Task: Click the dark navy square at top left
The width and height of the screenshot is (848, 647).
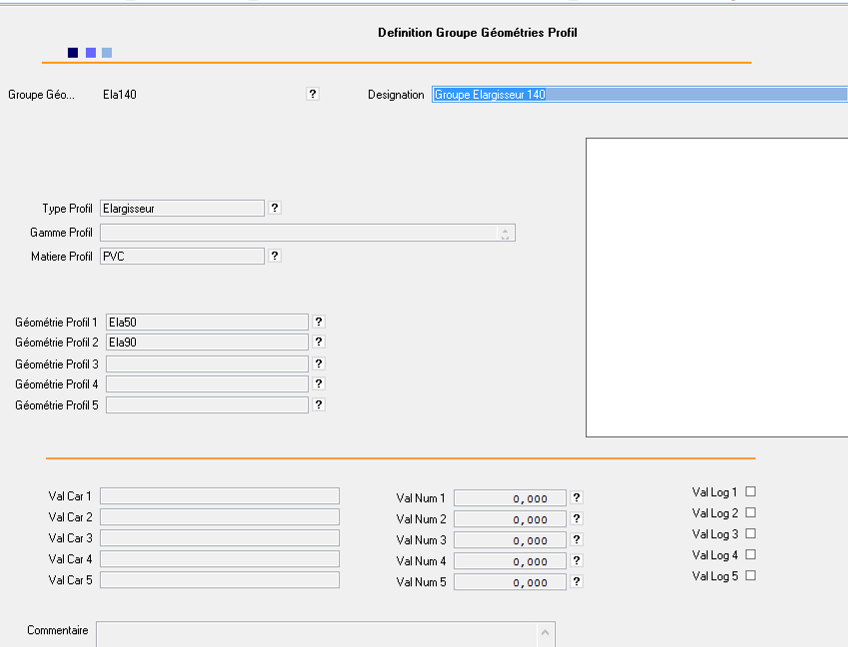Action: pos(73,53)
